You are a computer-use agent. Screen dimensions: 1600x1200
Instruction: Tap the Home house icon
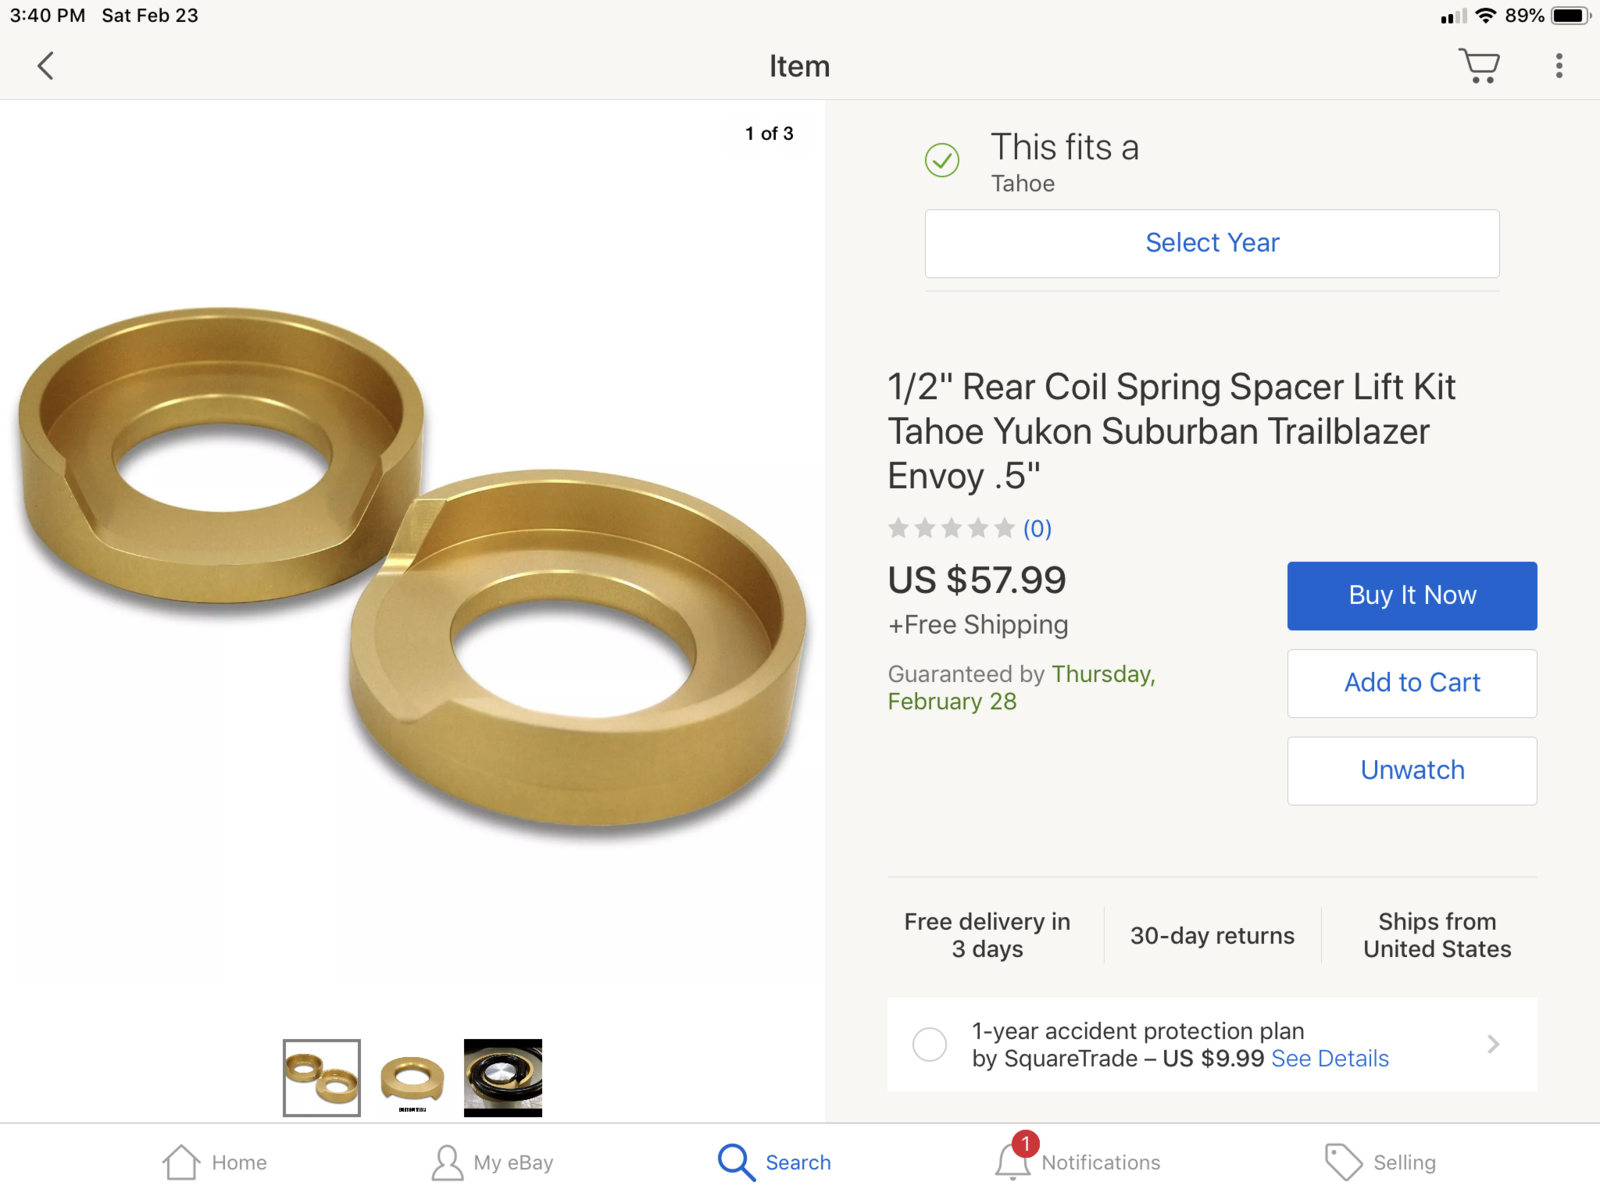tap(181, 1162)
